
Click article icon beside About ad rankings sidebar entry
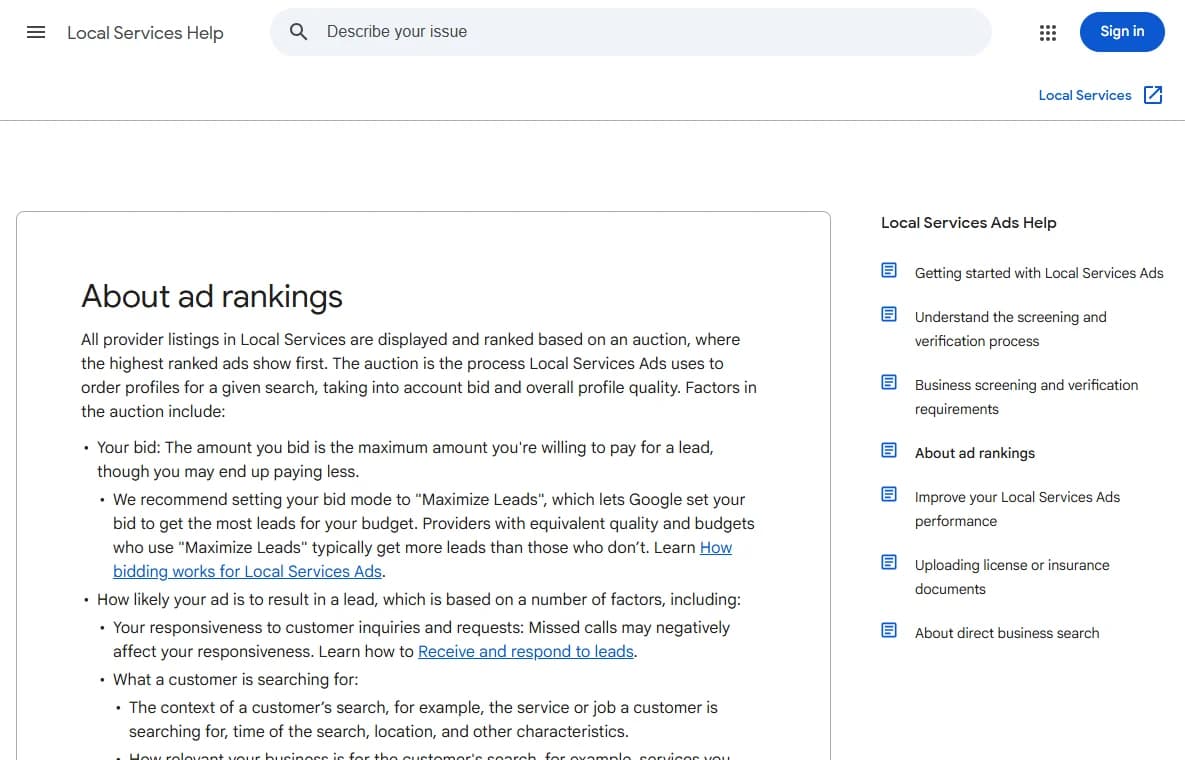point(889,450)
